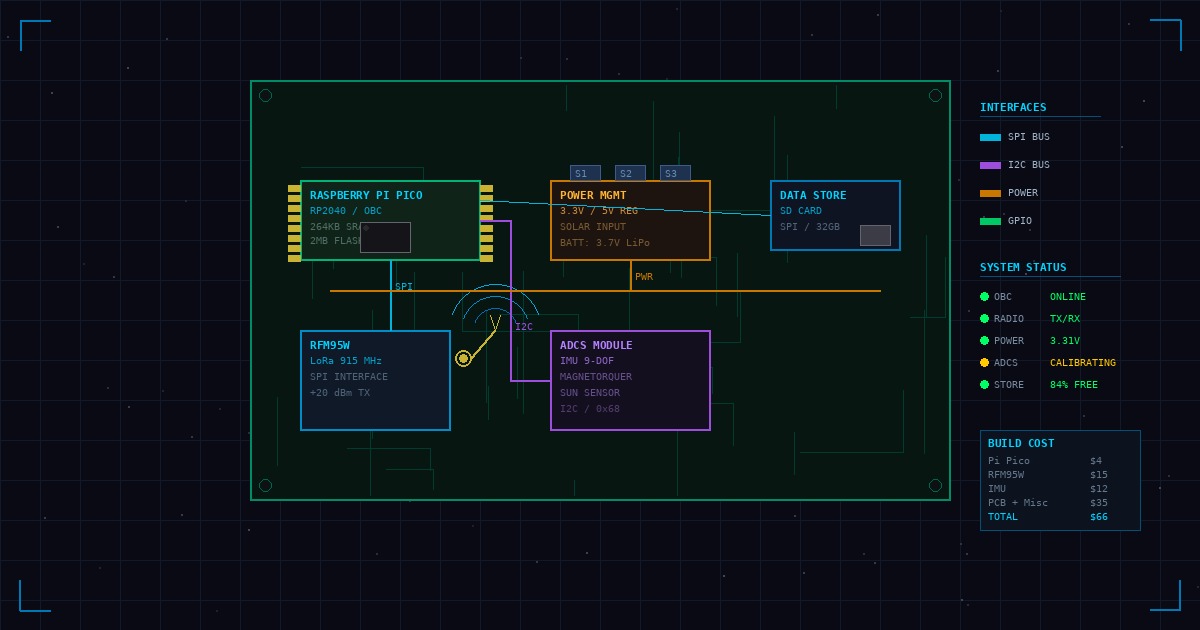Image resolution: width=1200 pixels, height=630 pixels.
Task: Select the RFM95W LoRa module block
Action: click(375, 380)
